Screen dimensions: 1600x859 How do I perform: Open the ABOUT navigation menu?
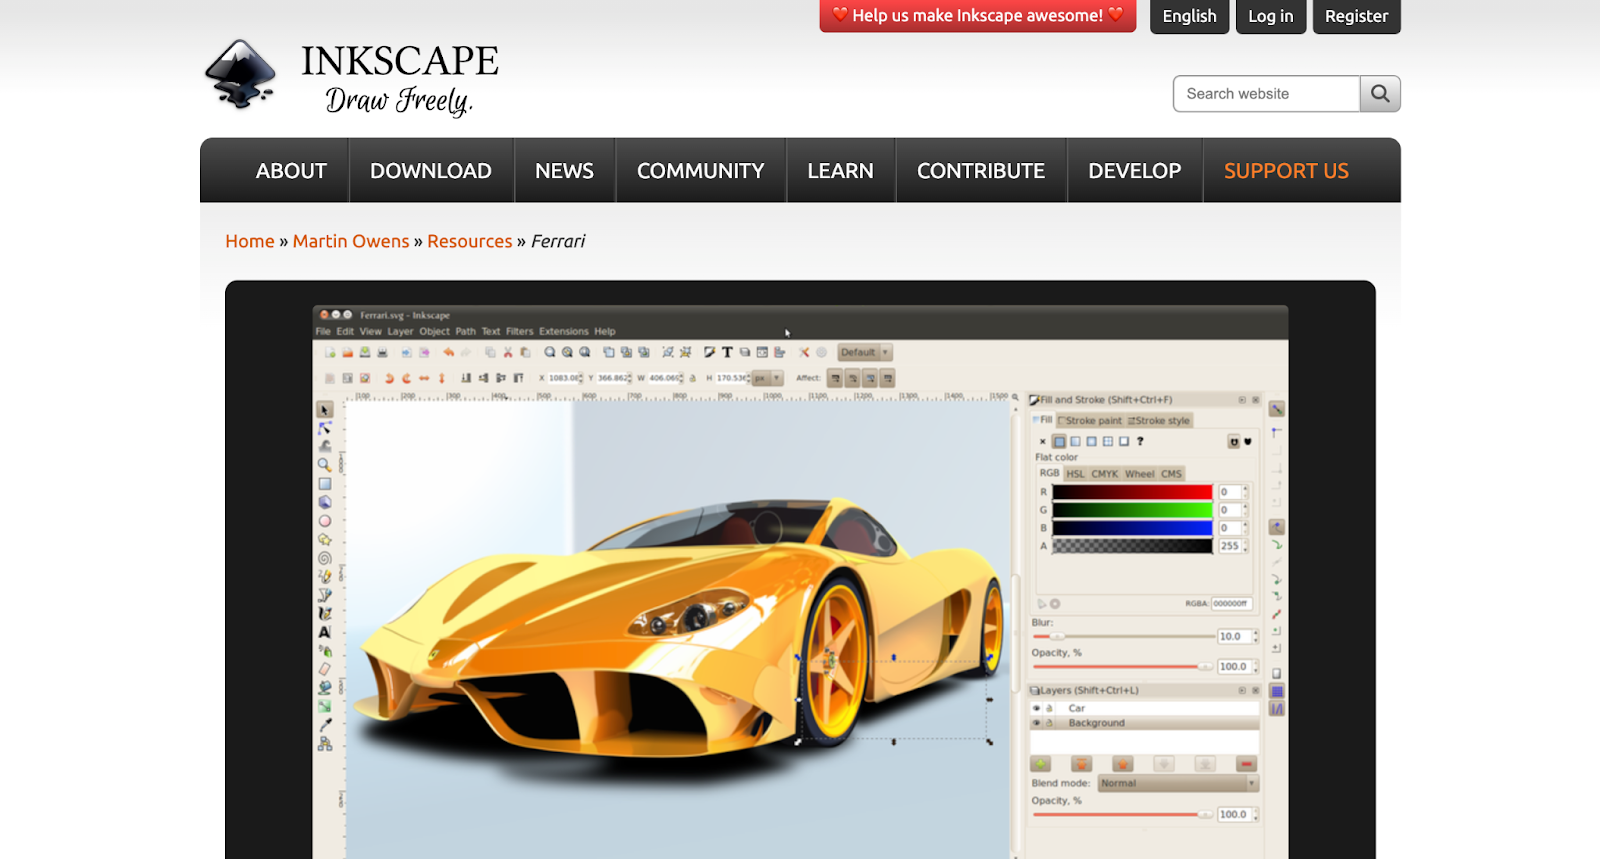click(291, 171)
